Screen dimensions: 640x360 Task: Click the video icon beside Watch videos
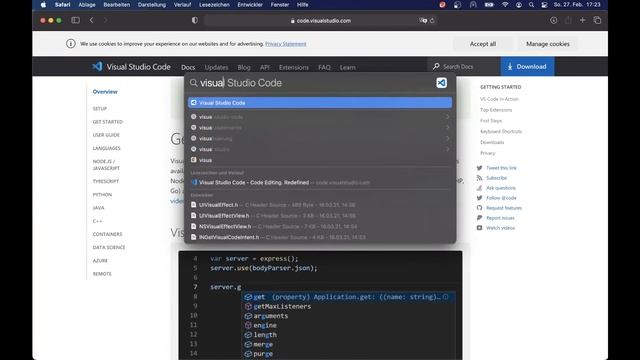(479, 228)
